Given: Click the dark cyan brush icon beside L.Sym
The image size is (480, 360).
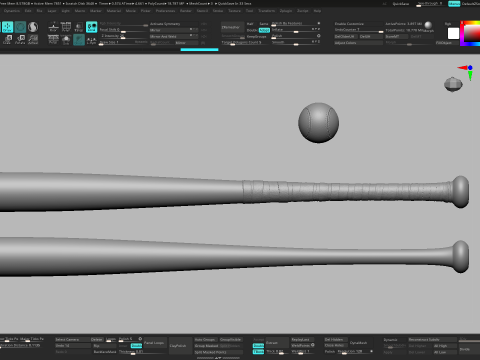Looking at the screenshot, I should (79, 39).
